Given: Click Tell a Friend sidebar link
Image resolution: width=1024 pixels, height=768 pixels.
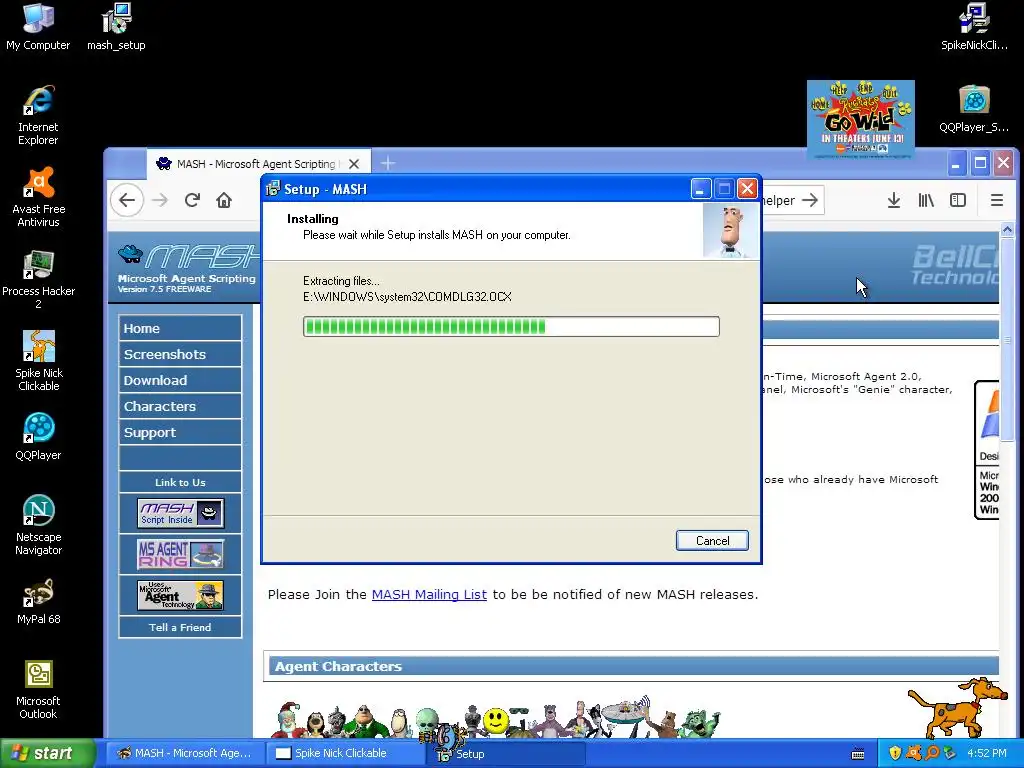Looking at the screenshot, I should coord(180,627).
